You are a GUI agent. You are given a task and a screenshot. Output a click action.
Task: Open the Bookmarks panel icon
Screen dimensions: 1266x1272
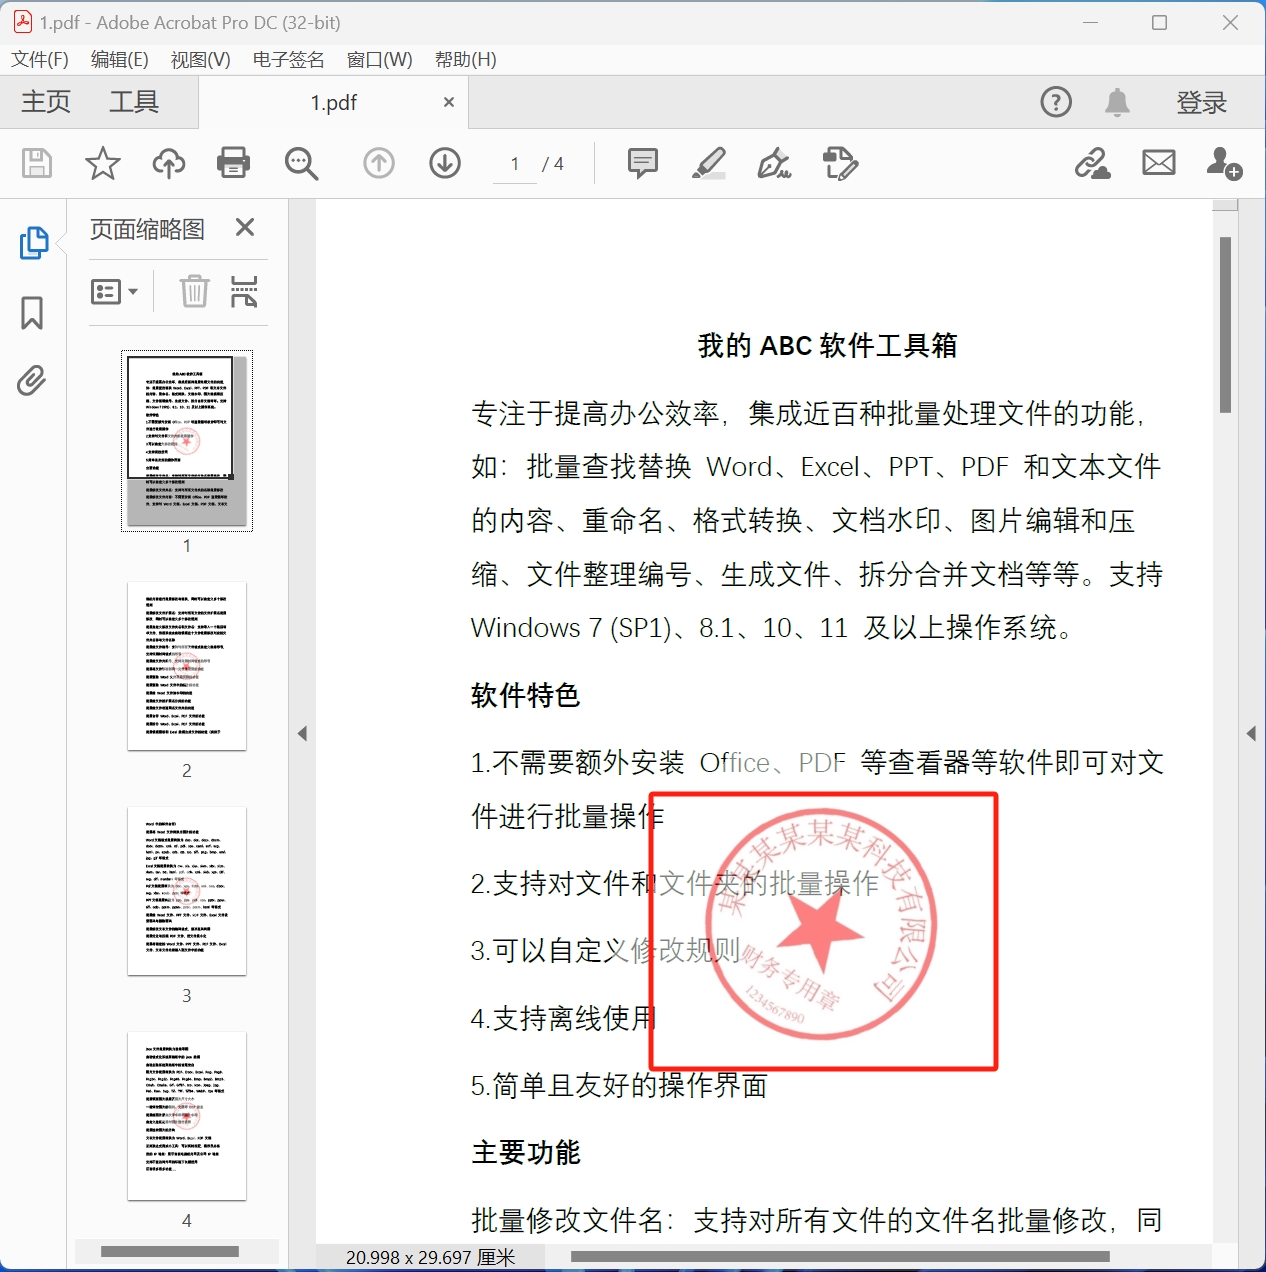(31, 313)
